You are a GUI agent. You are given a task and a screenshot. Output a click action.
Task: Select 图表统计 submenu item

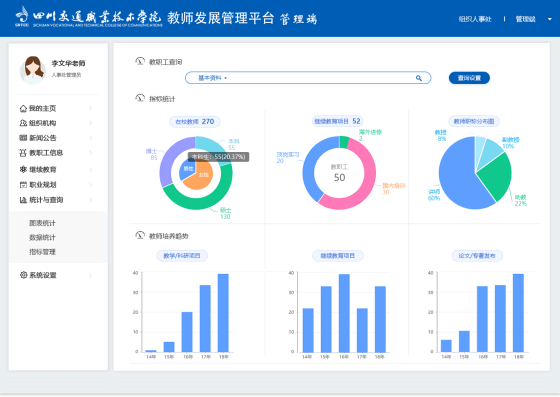pyautogui.click(x=42, y=223)
